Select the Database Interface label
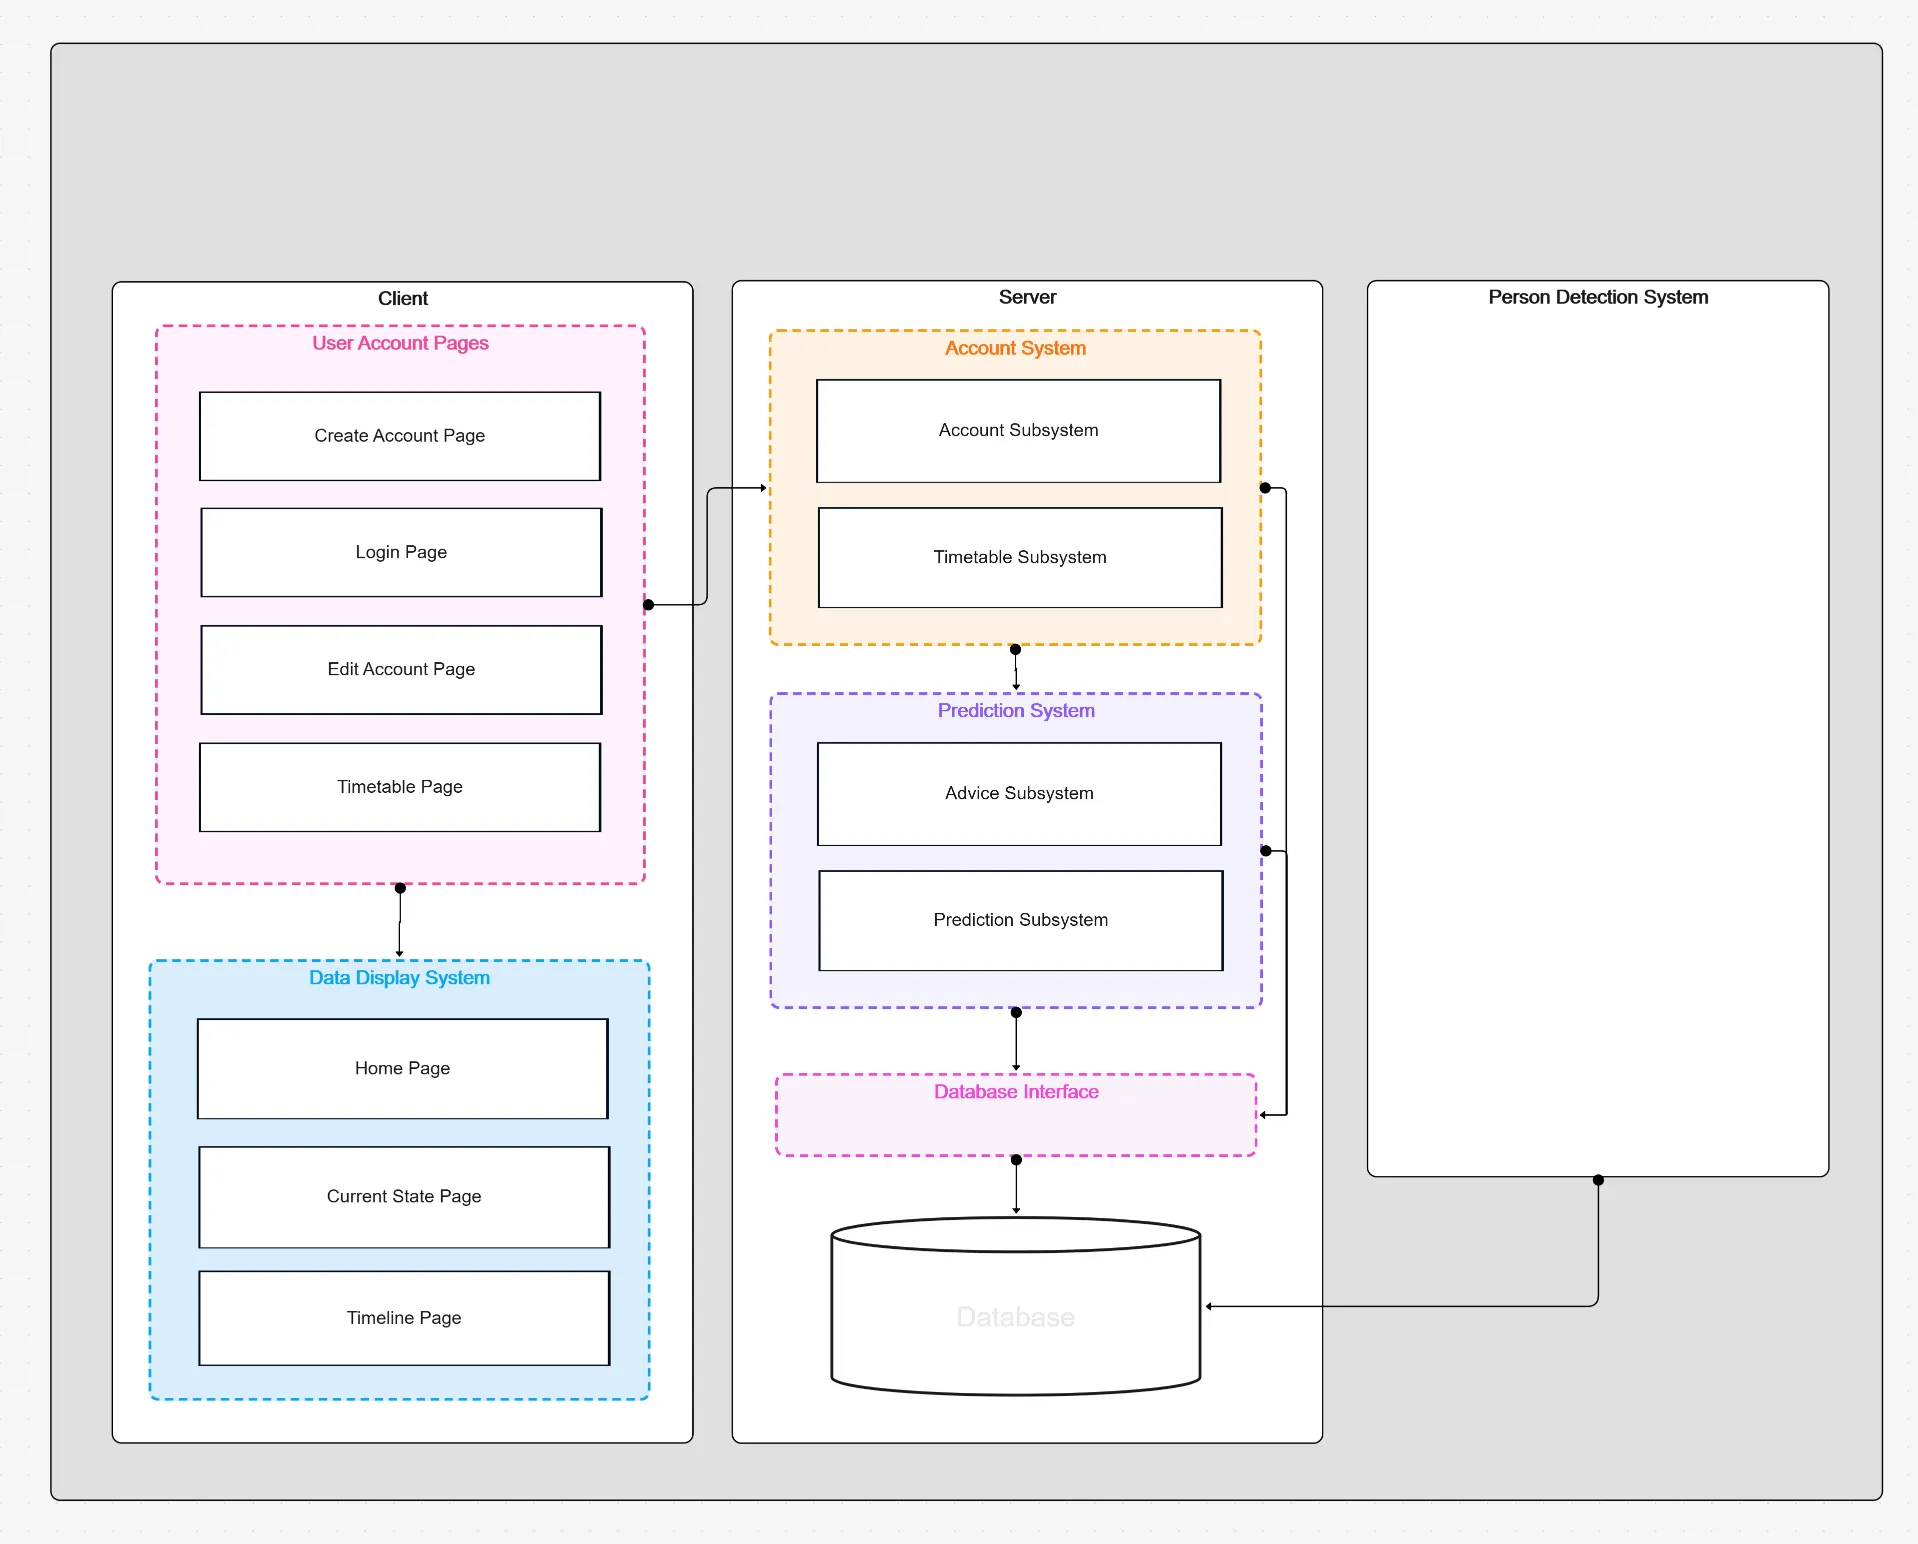Screen dimensions: 1918x1544 1016,1092
